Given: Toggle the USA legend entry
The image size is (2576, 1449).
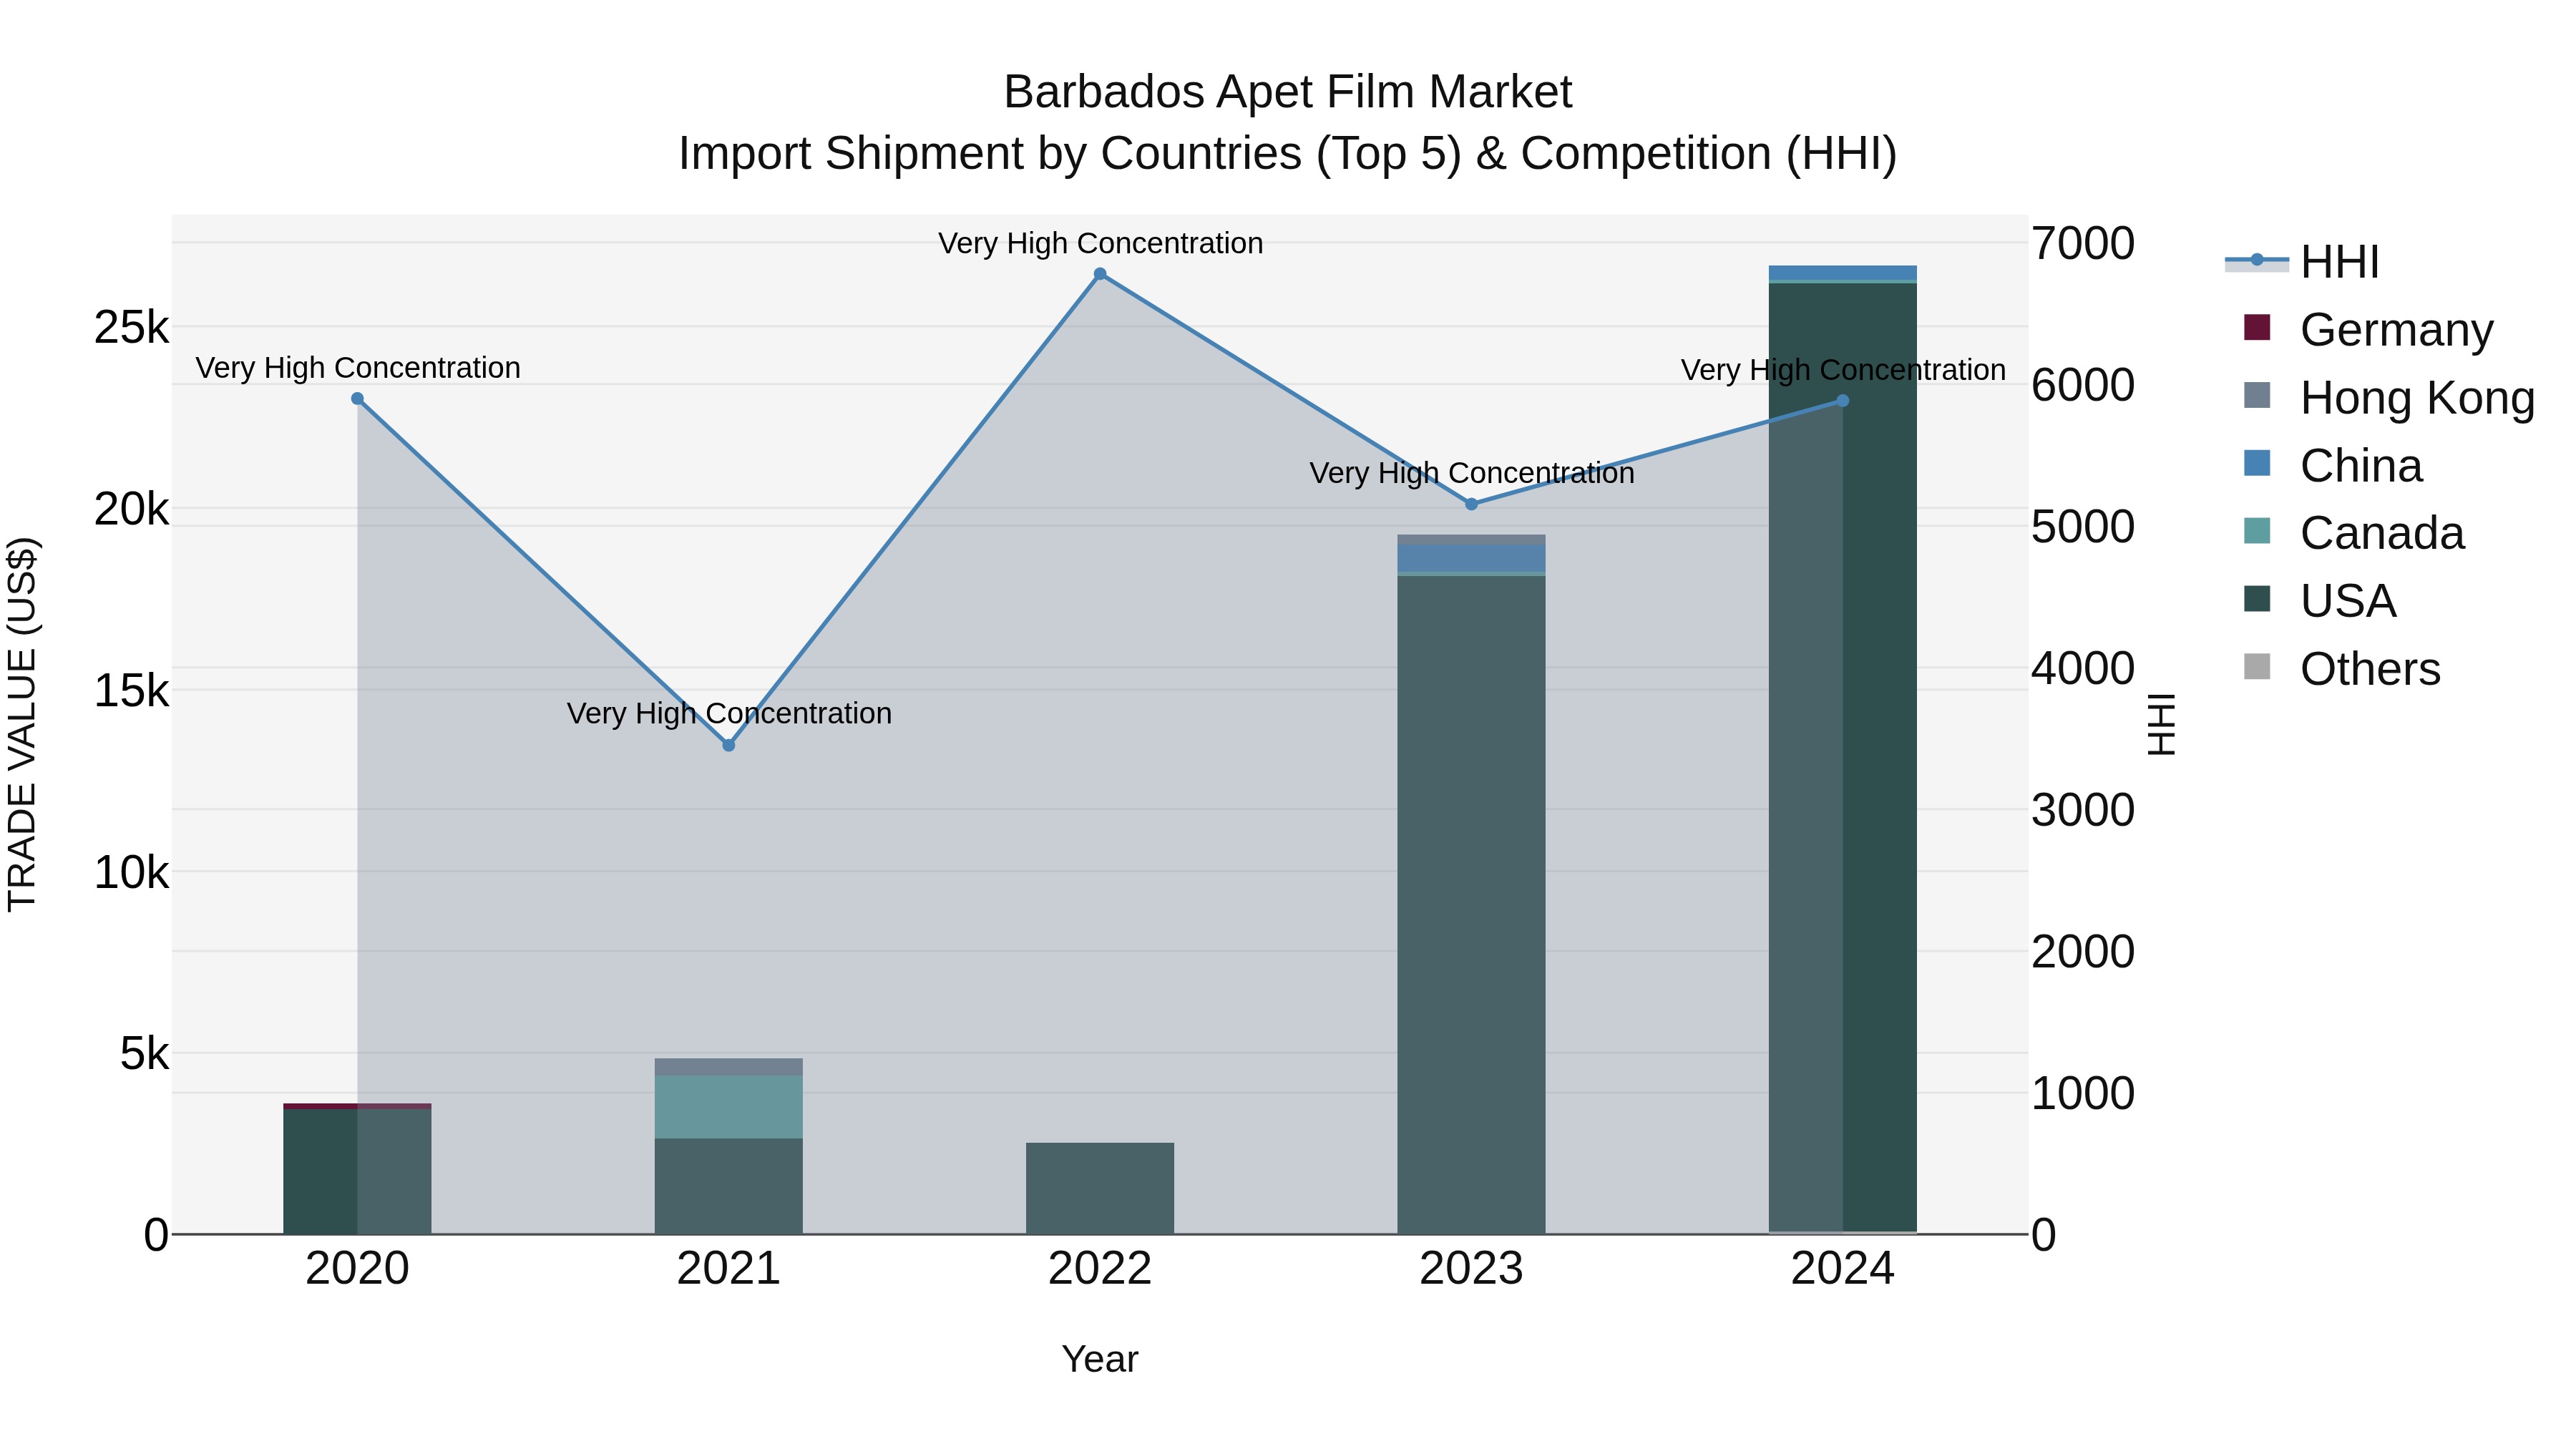Looking at the screenshot, I should 2320,600.
